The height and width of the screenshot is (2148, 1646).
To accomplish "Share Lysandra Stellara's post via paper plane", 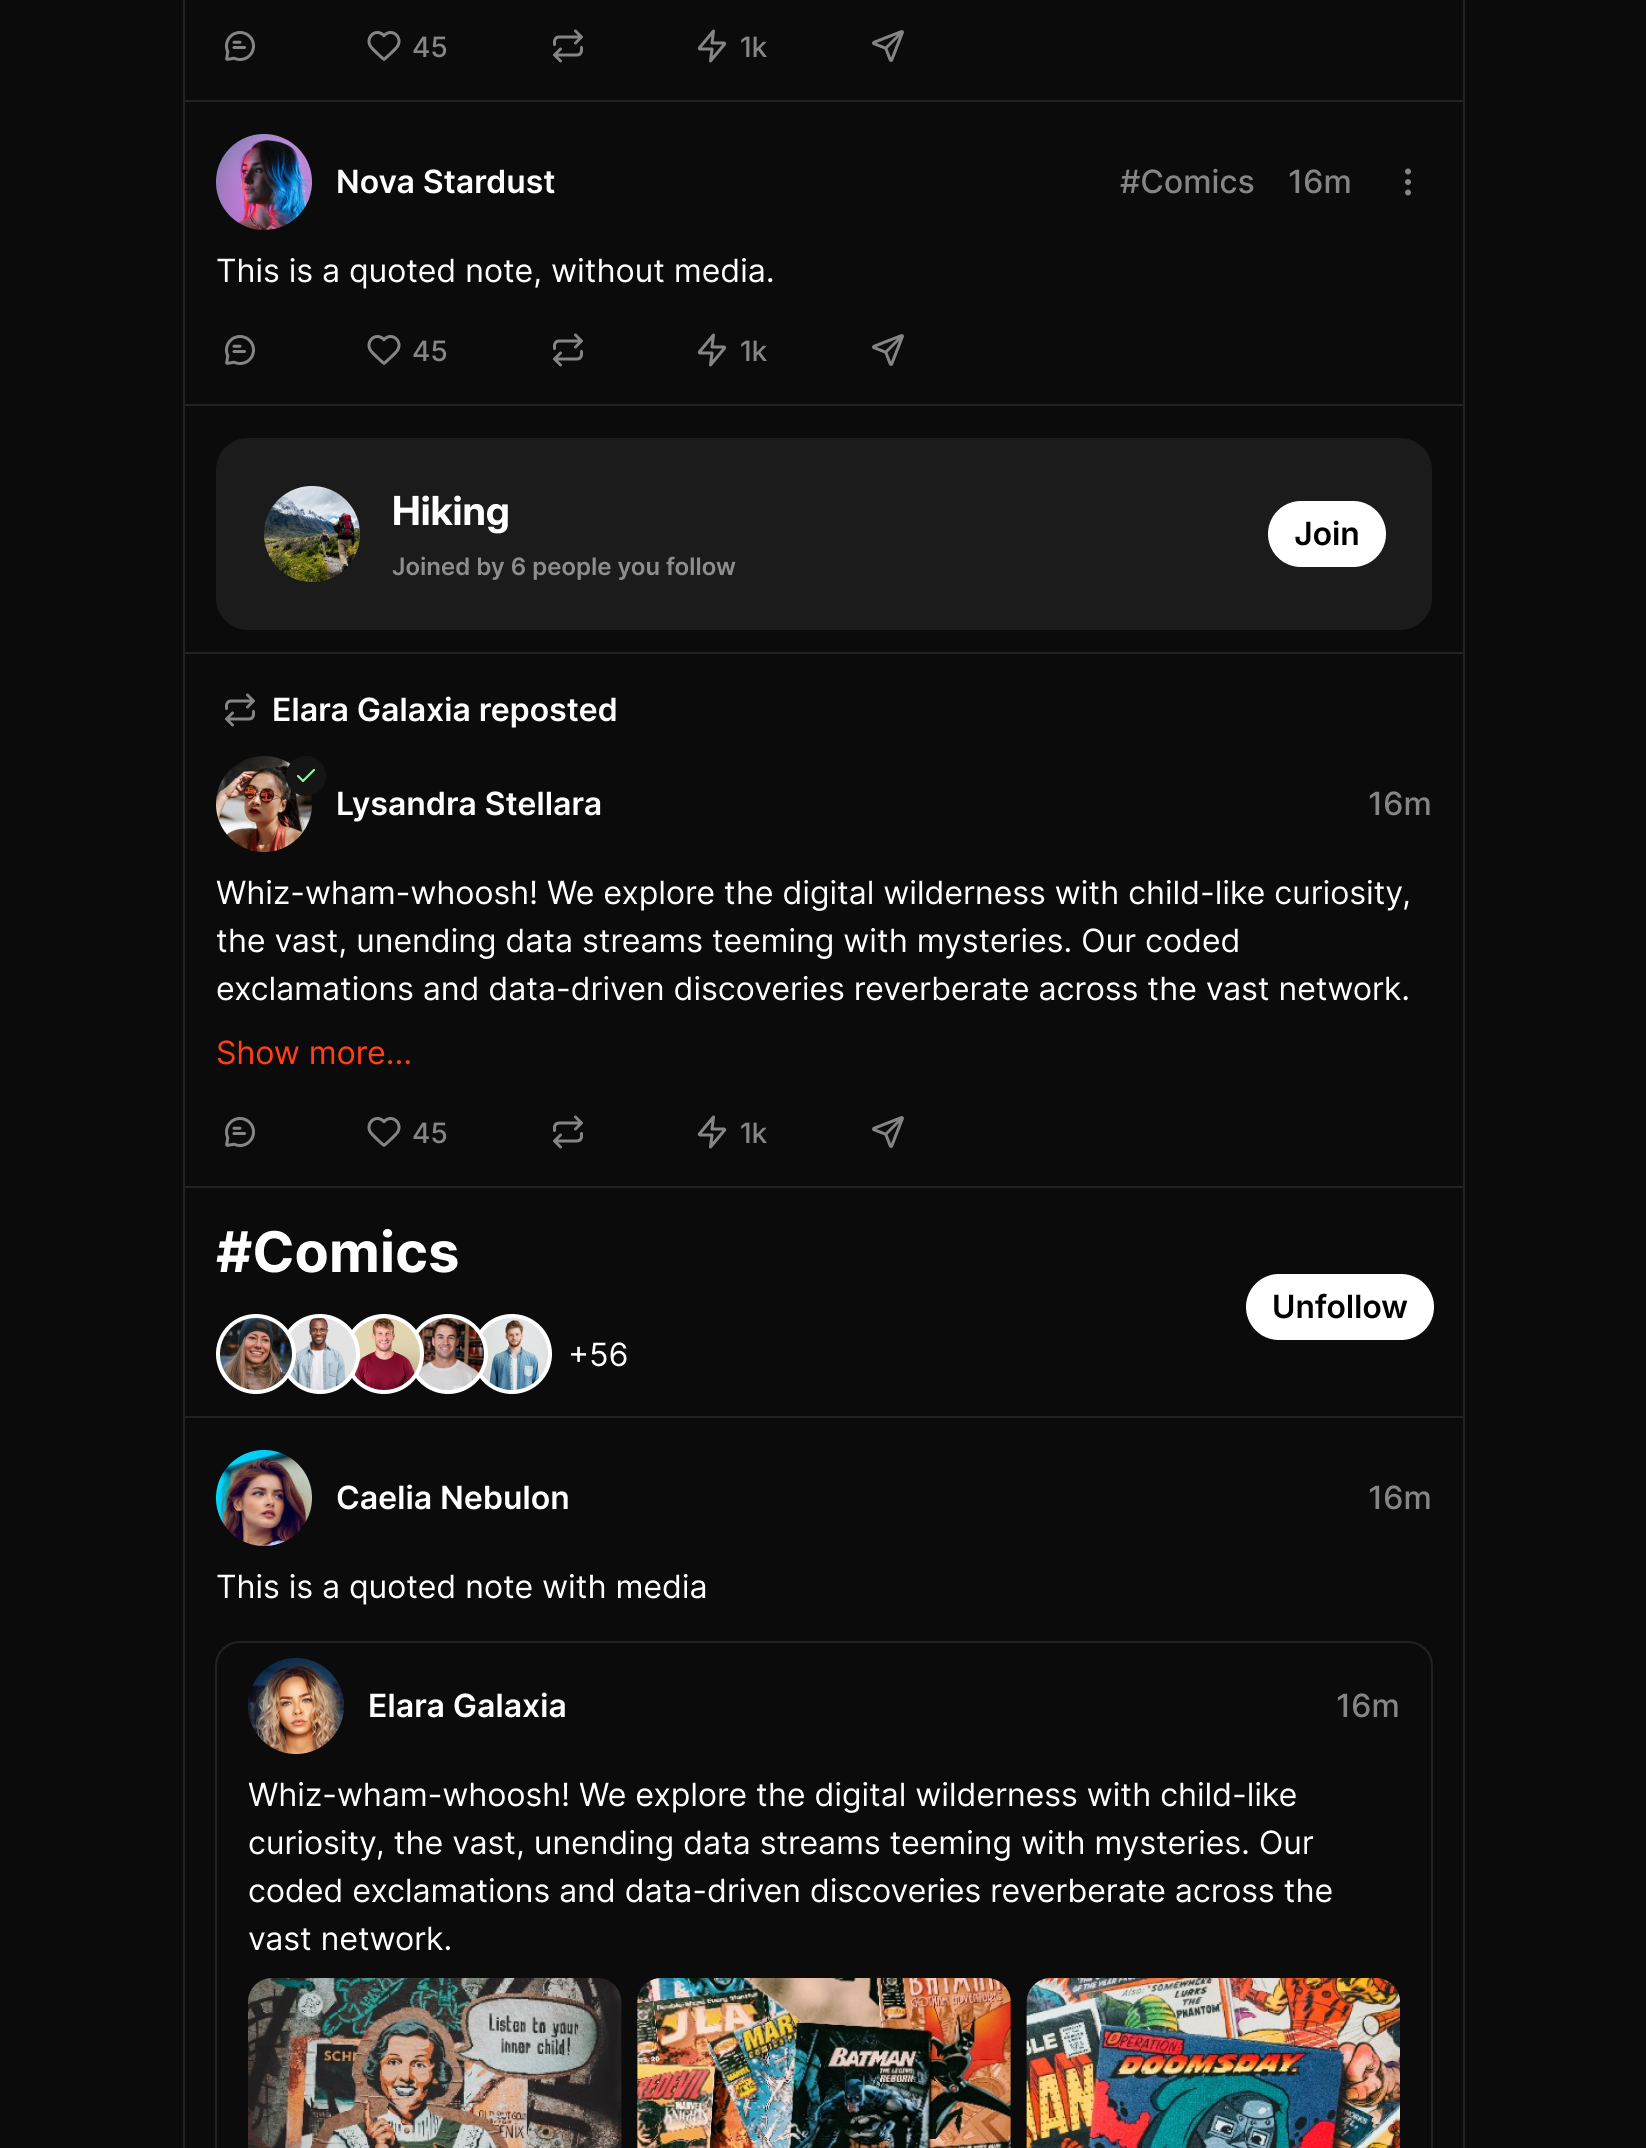I will click(x=888, y=1132).
